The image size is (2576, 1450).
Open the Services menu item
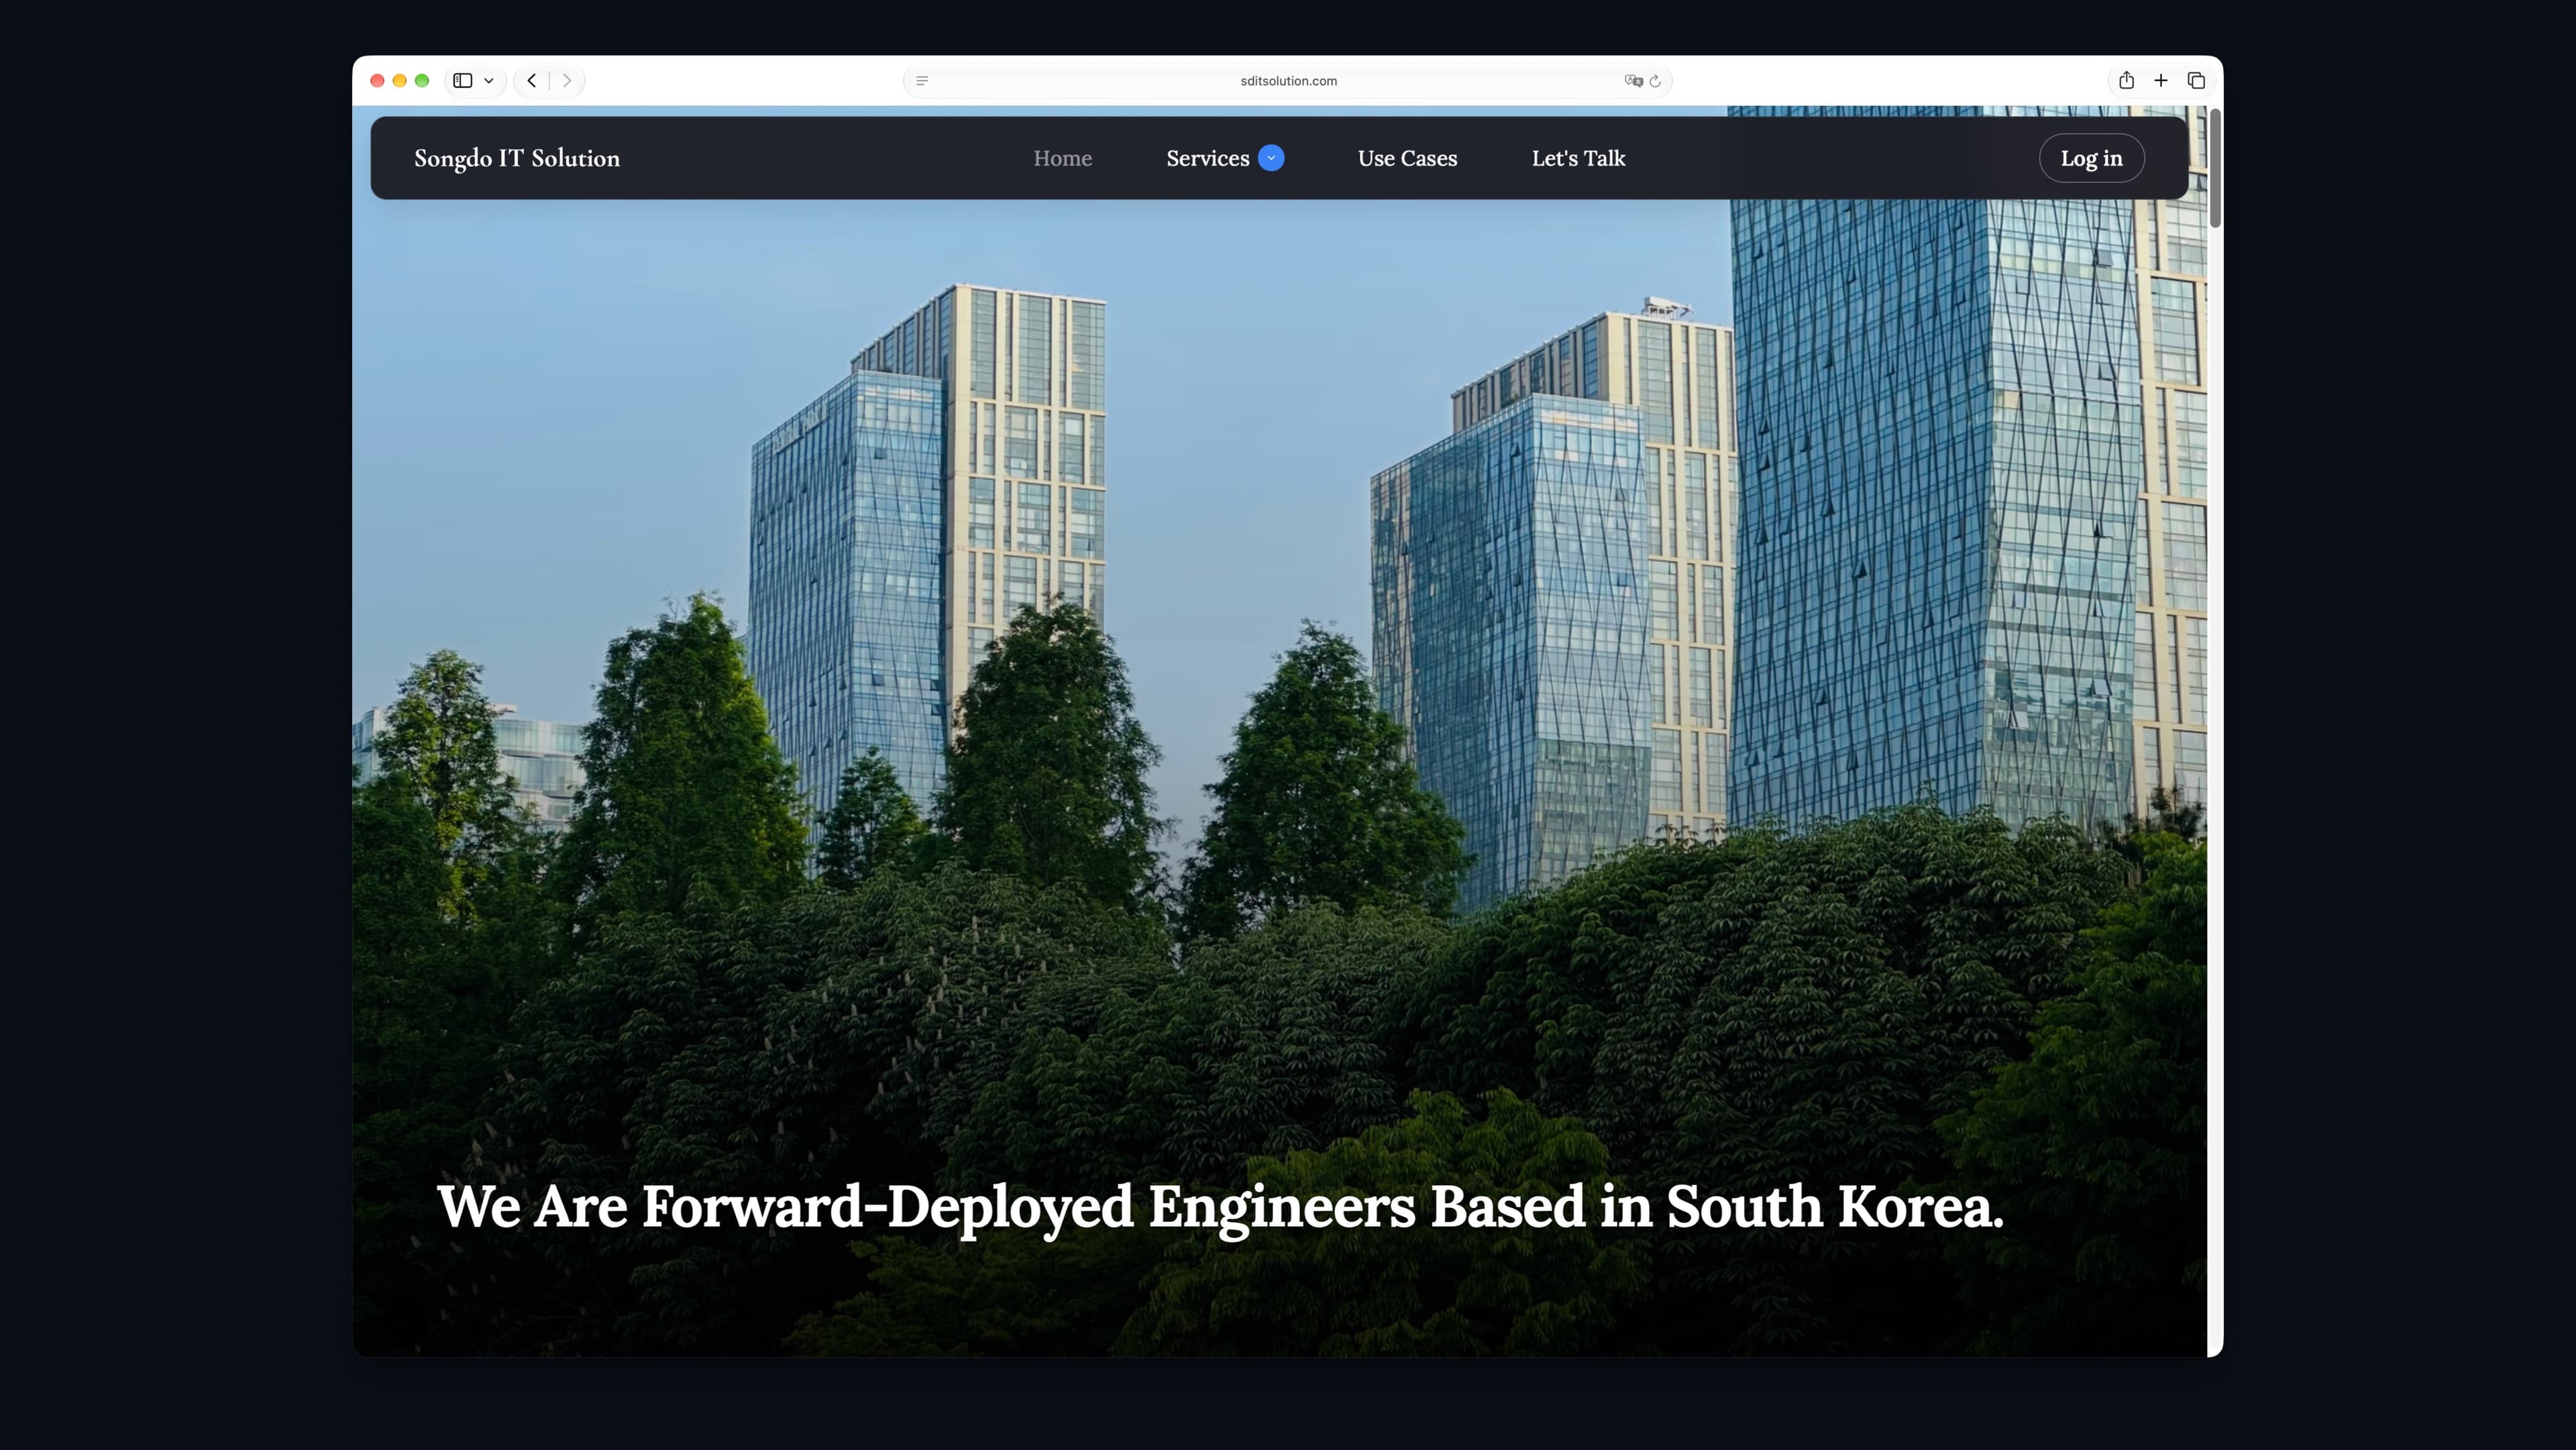point(1208,158)
